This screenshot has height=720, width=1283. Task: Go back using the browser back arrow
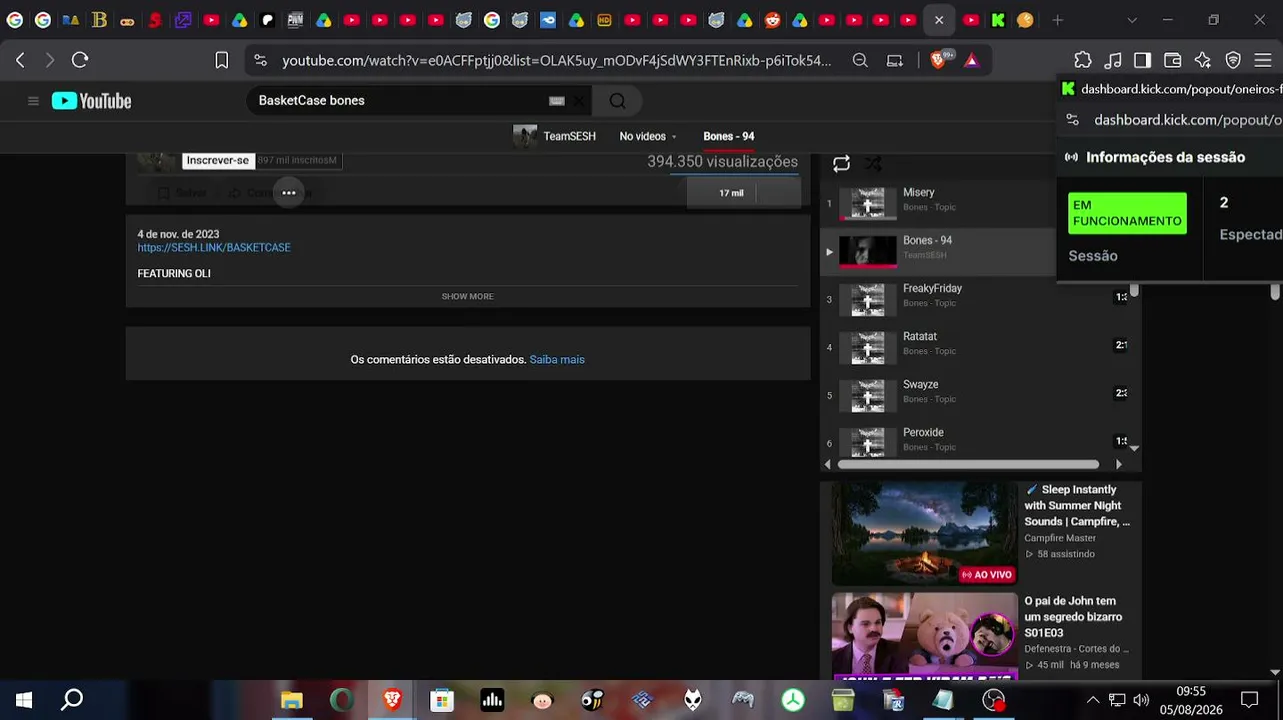(20, 60)
